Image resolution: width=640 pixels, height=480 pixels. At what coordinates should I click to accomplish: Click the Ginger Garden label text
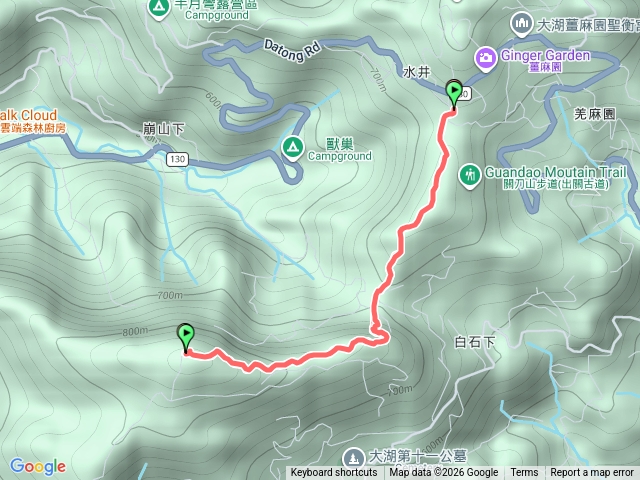545,56
